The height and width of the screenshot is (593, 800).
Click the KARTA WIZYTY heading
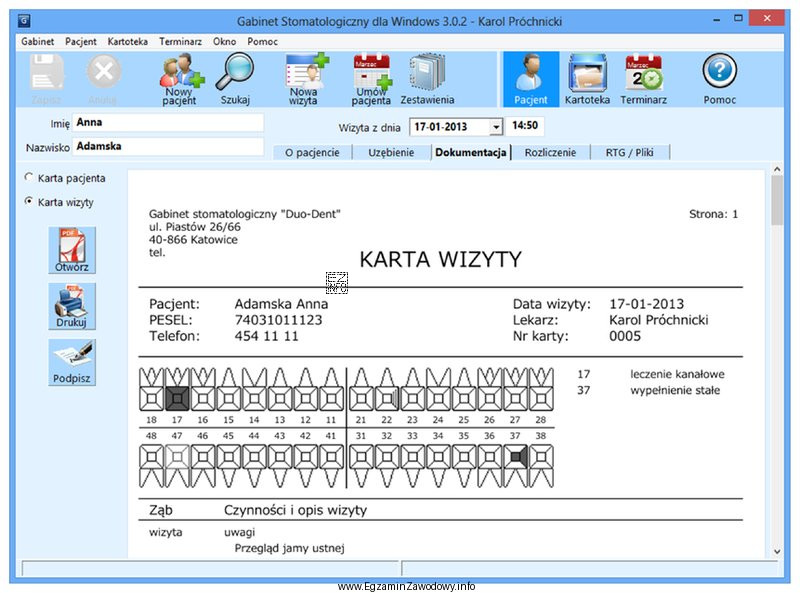(x=440, y=259)
